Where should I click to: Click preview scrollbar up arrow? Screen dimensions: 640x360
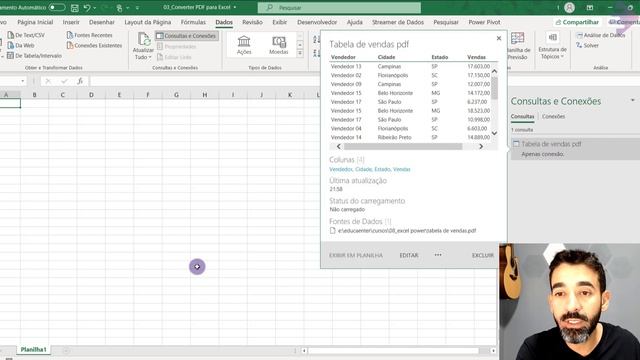[494, 71]
